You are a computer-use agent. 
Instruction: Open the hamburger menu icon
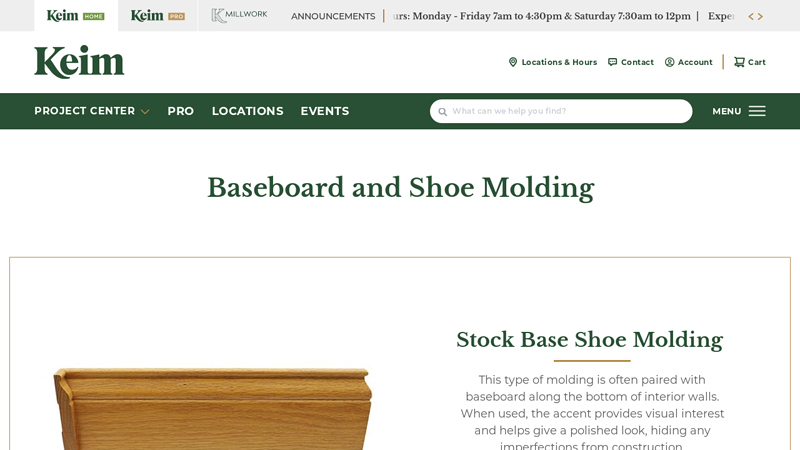click(x=757, y=111)
